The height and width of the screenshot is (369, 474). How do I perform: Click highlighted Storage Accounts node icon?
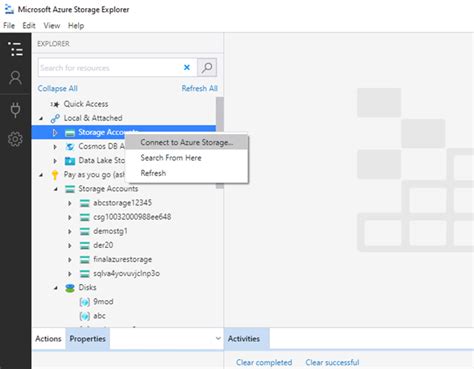(x=70, y=133)
